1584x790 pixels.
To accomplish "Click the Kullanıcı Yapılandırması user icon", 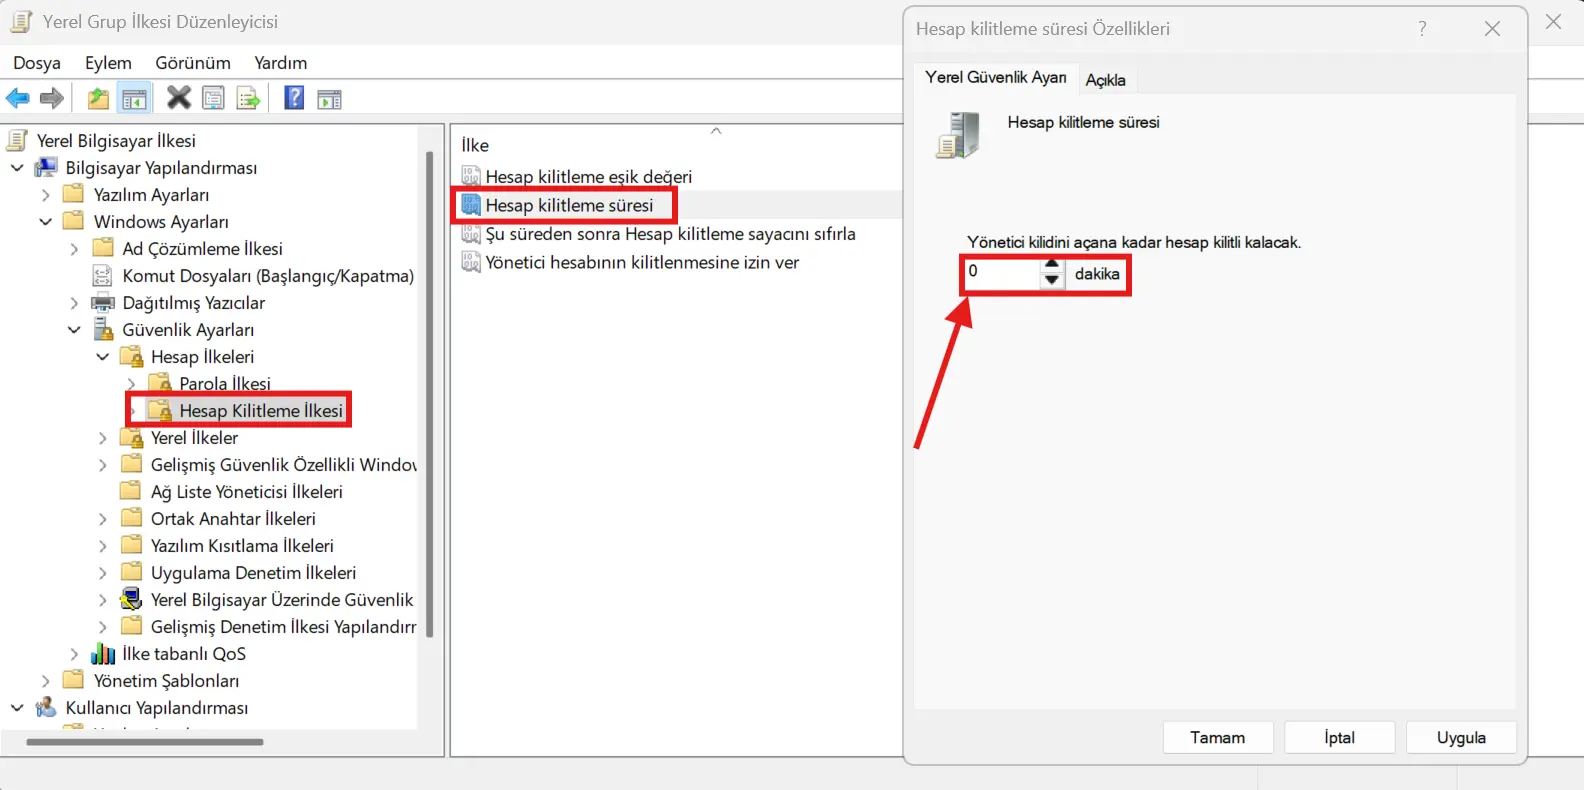I will coord(46,707).
